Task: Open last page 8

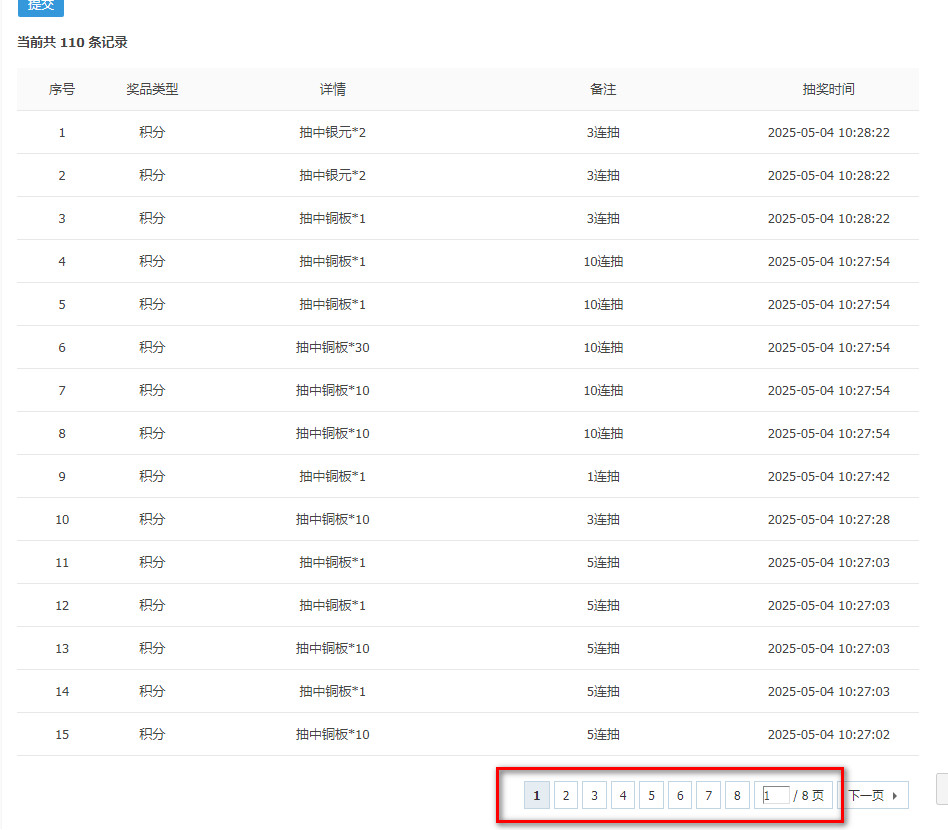Action: 737,796
